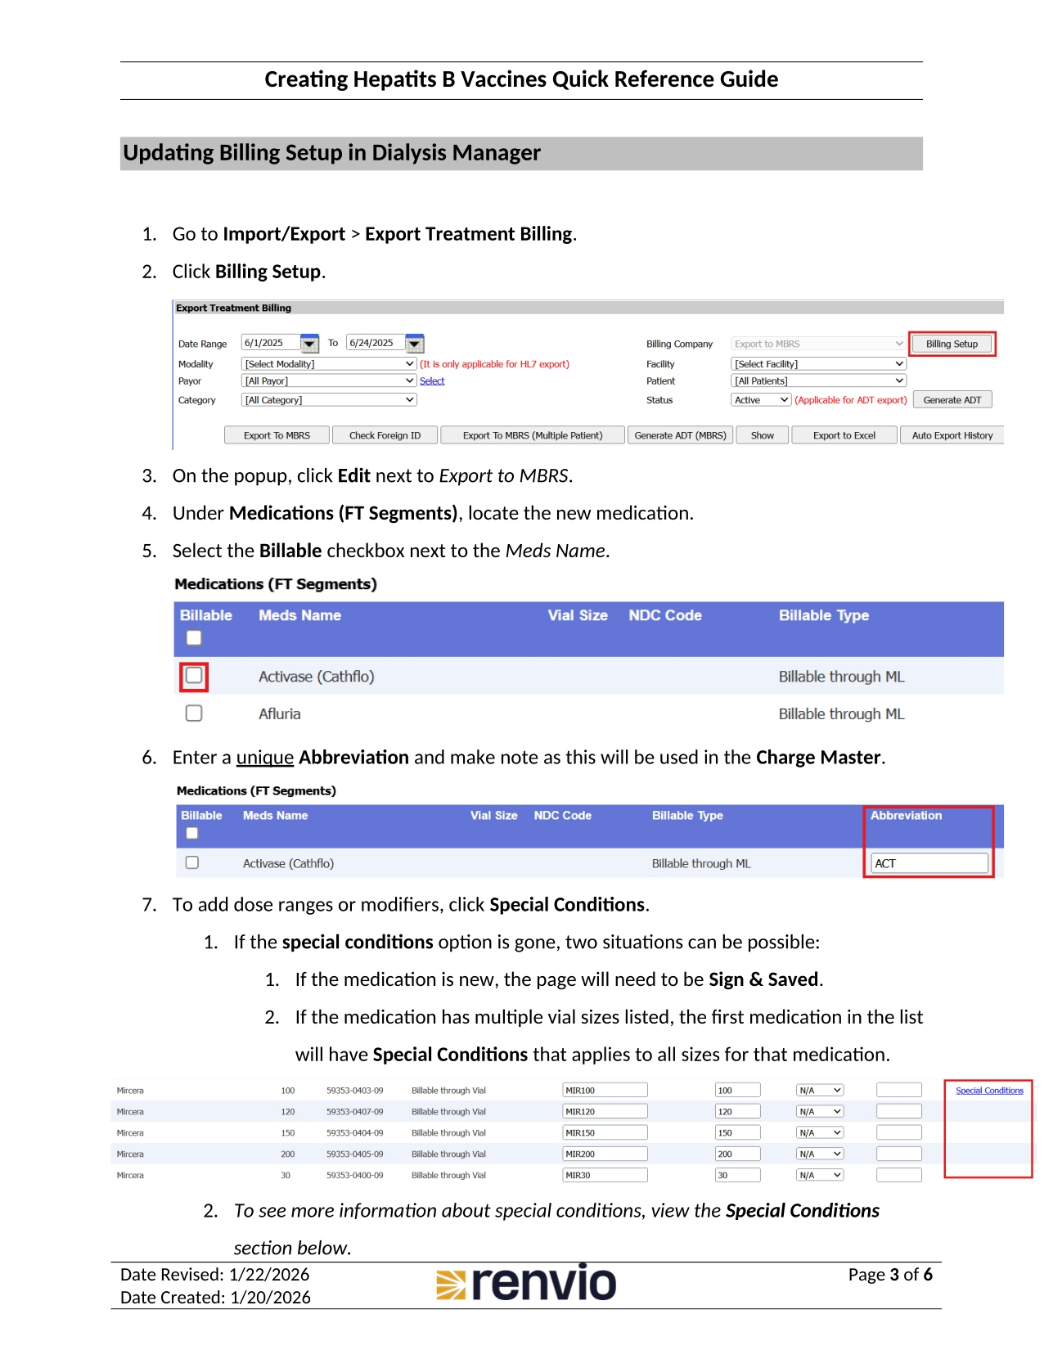Click the Export To MBRS button
This screenshot has height=1350, width=1043.
pos(276,435)
